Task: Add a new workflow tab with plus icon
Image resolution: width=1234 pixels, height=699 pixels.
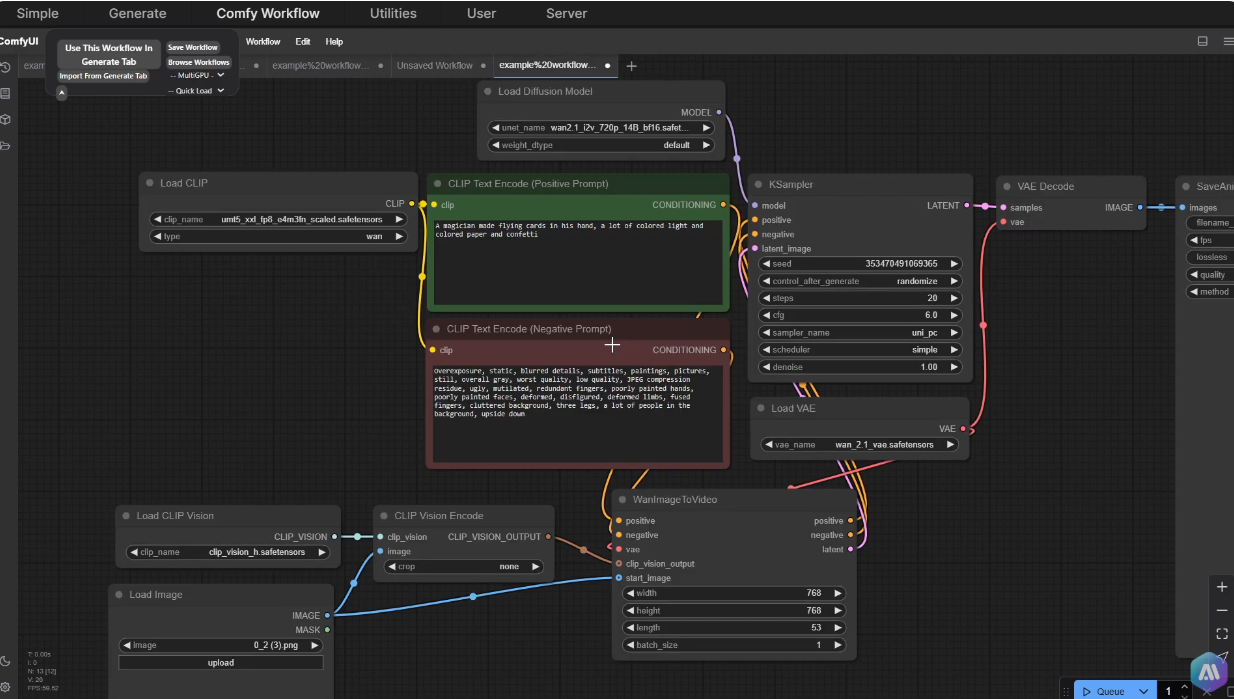Action: (x=631, y=66)
